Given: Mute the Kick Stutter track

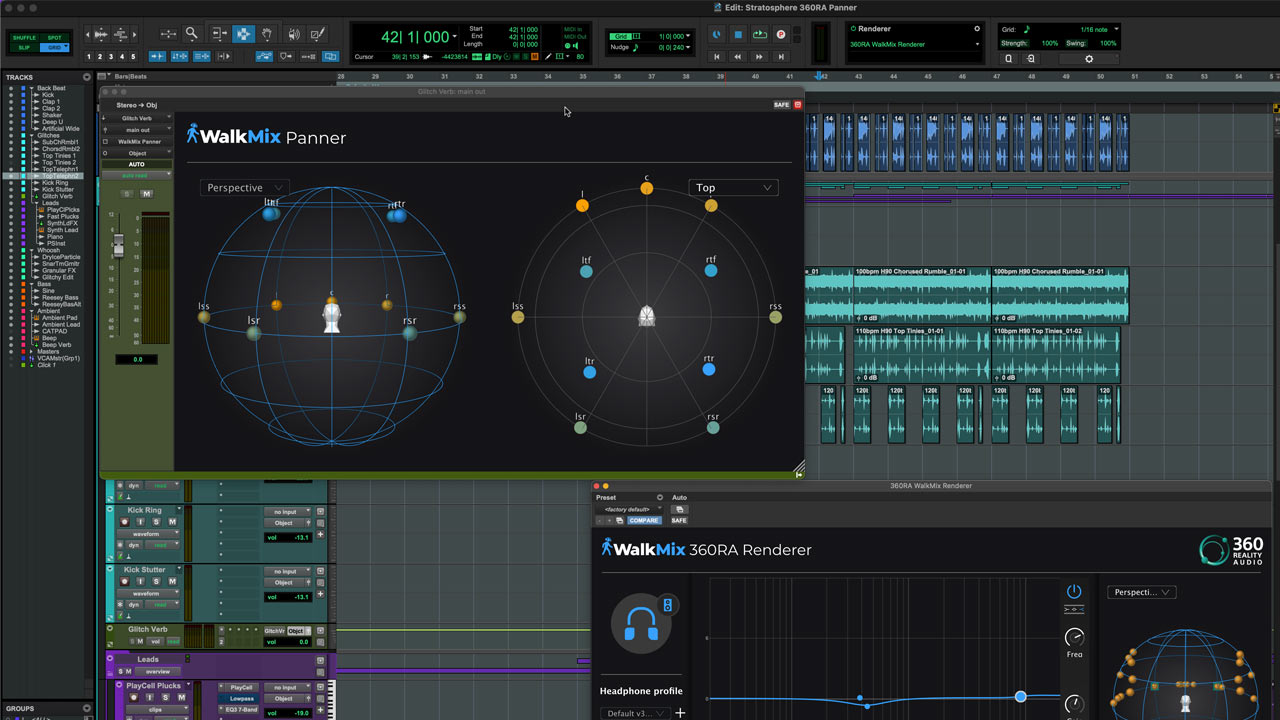Looking at the screenshot, I should (x=172, y=581).
